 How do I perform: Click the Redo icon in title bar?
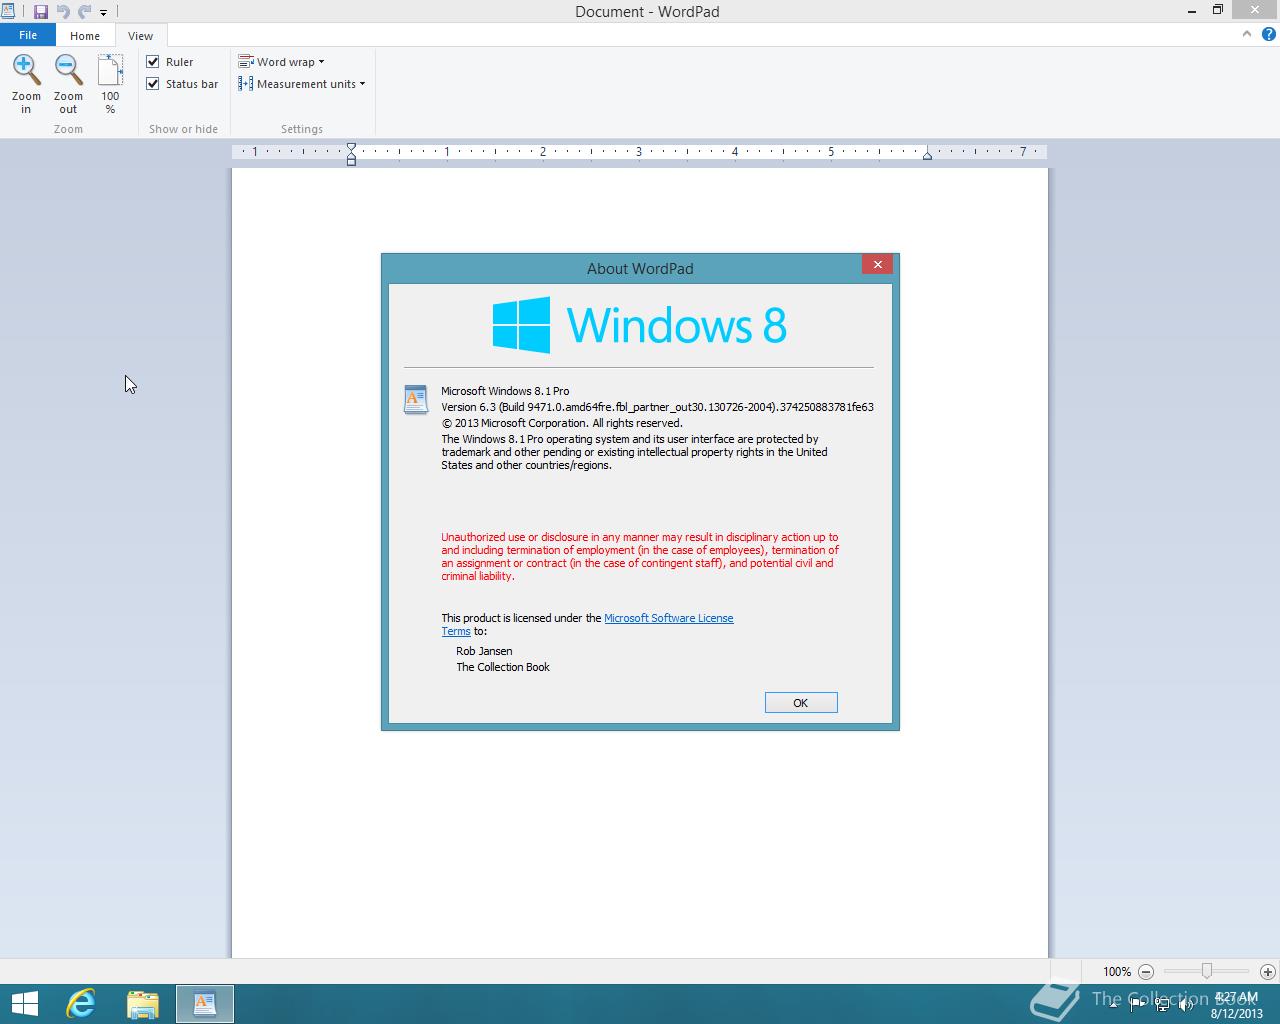click(84, 12)
